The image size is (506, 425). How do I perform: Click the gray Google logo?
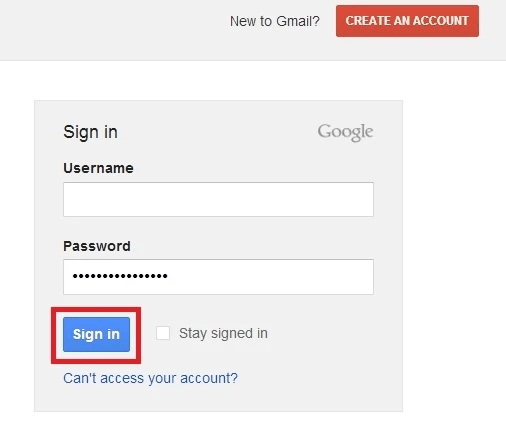pyautogui.click(x=345, y=133)
